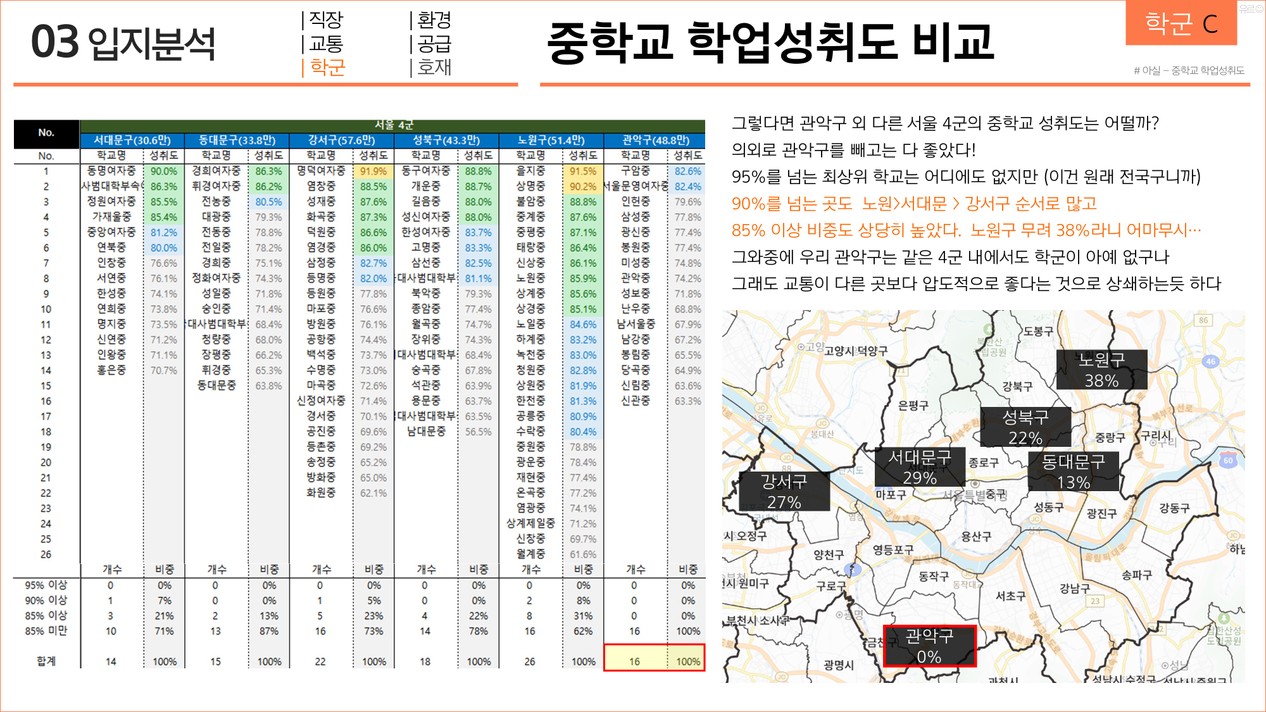Click the line starting 의외로 관악구를 빼고는
This screenshot has height=712, width=1266.
point(854,150)
